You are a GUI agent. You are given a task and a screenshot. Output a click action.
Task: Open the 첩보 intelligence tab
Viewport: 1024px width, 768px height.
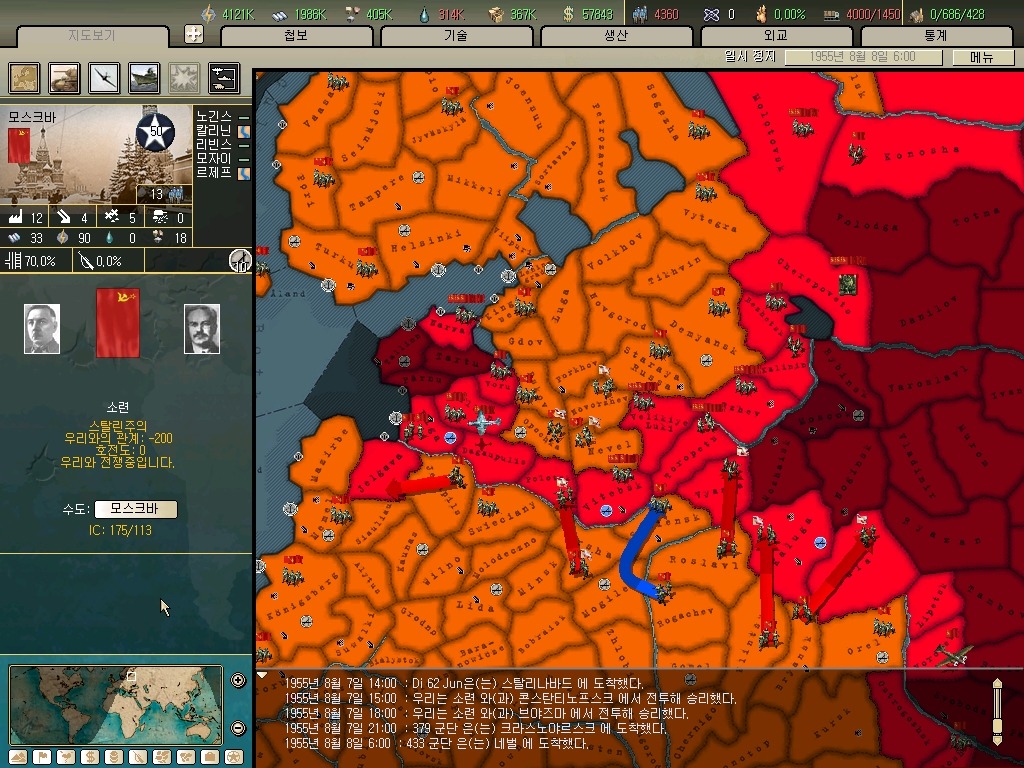pos(296,35)
